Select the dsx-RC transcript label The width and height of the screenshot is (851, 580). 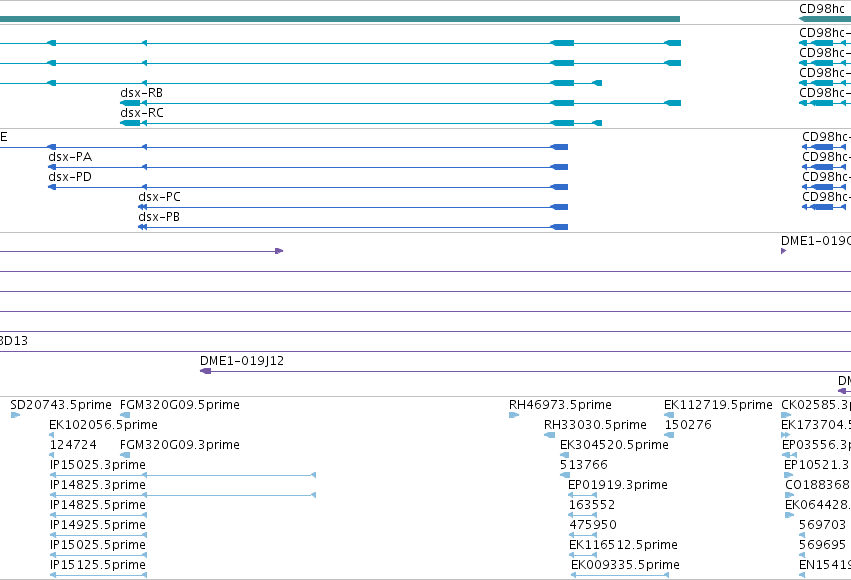(x=142, y=113)
